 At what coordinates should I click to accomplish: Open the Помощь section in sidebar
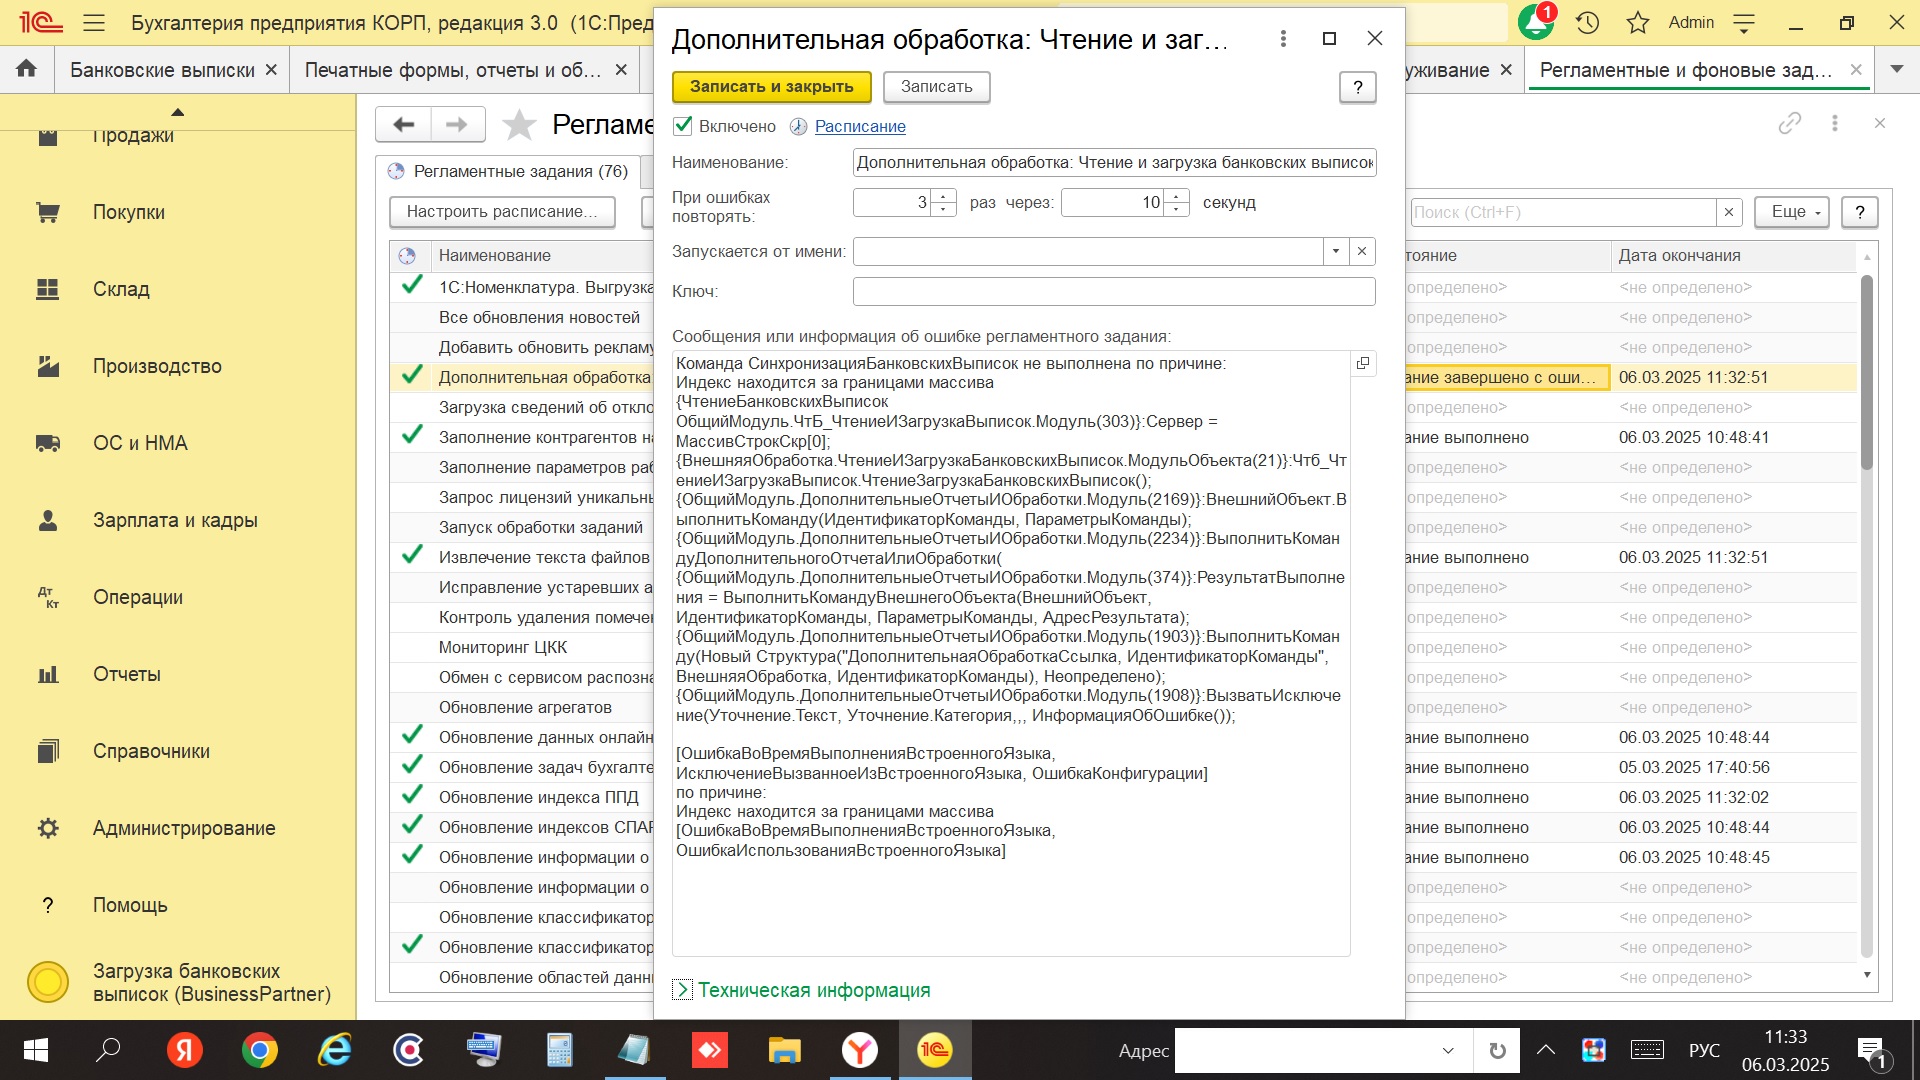130,905
